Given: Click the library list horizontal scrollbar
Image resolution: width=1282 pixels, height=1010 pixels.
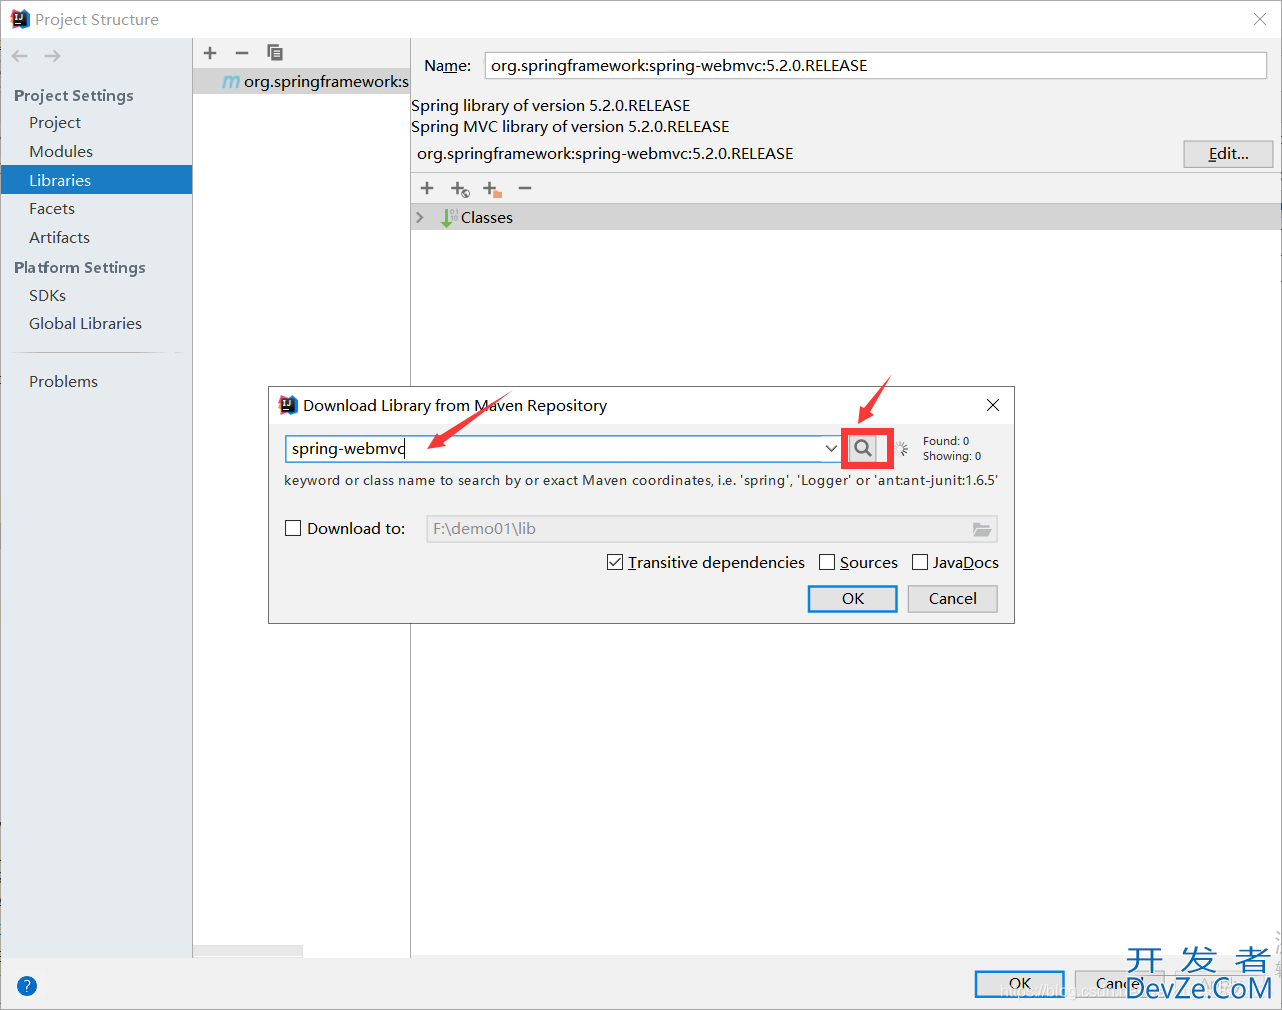Looking at the screenshot, I should coord(248,951).
